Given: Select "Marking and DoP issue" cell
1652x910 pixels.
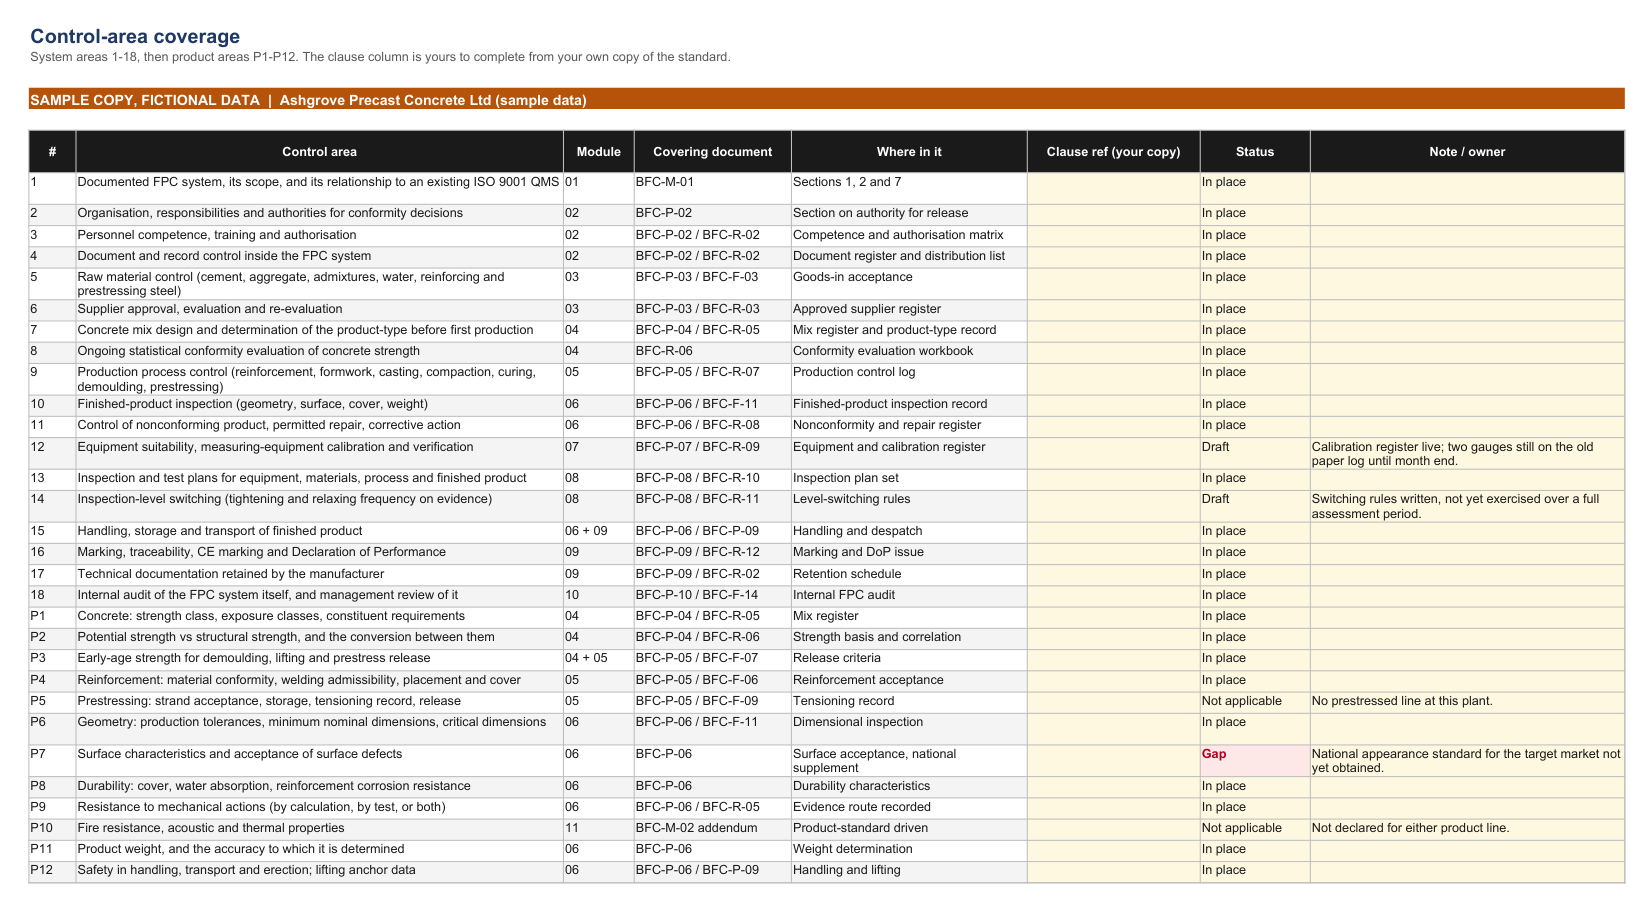Looking at the screenshot, I should (909, 553).
